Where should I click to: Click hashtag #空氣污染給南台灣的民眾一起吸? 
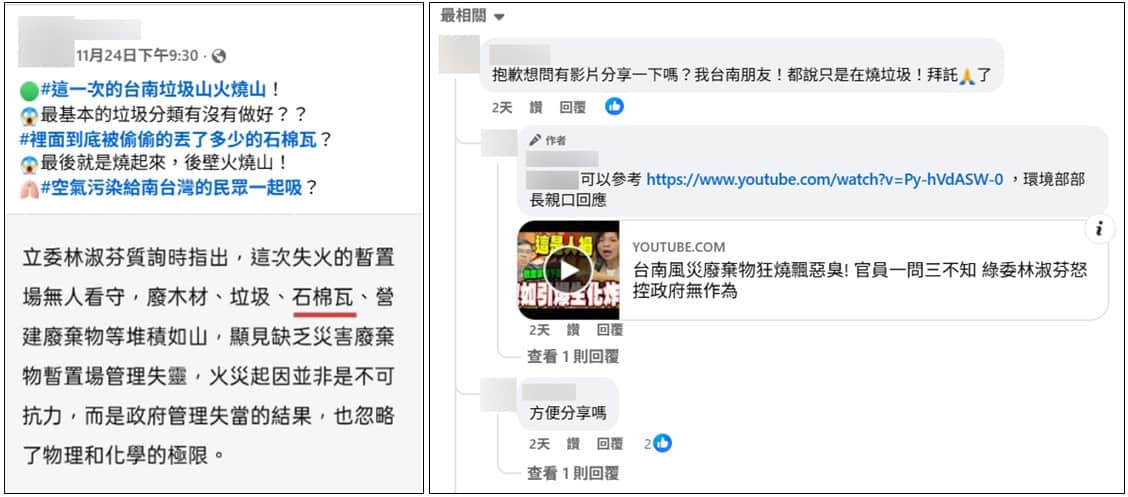(172, 187)
